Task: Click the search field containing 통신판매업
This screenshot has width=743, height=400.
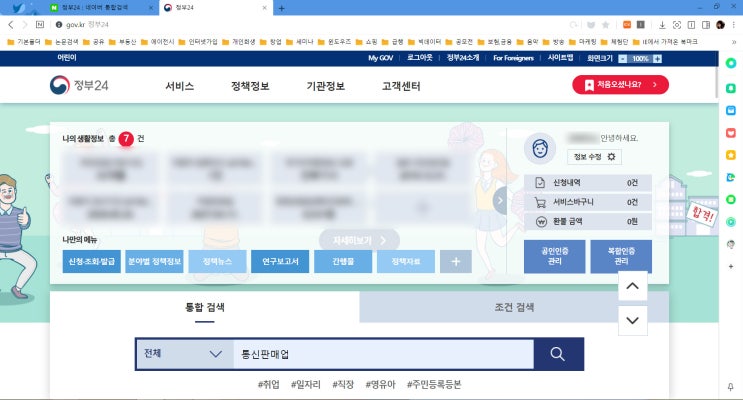Action: (383, 354)
